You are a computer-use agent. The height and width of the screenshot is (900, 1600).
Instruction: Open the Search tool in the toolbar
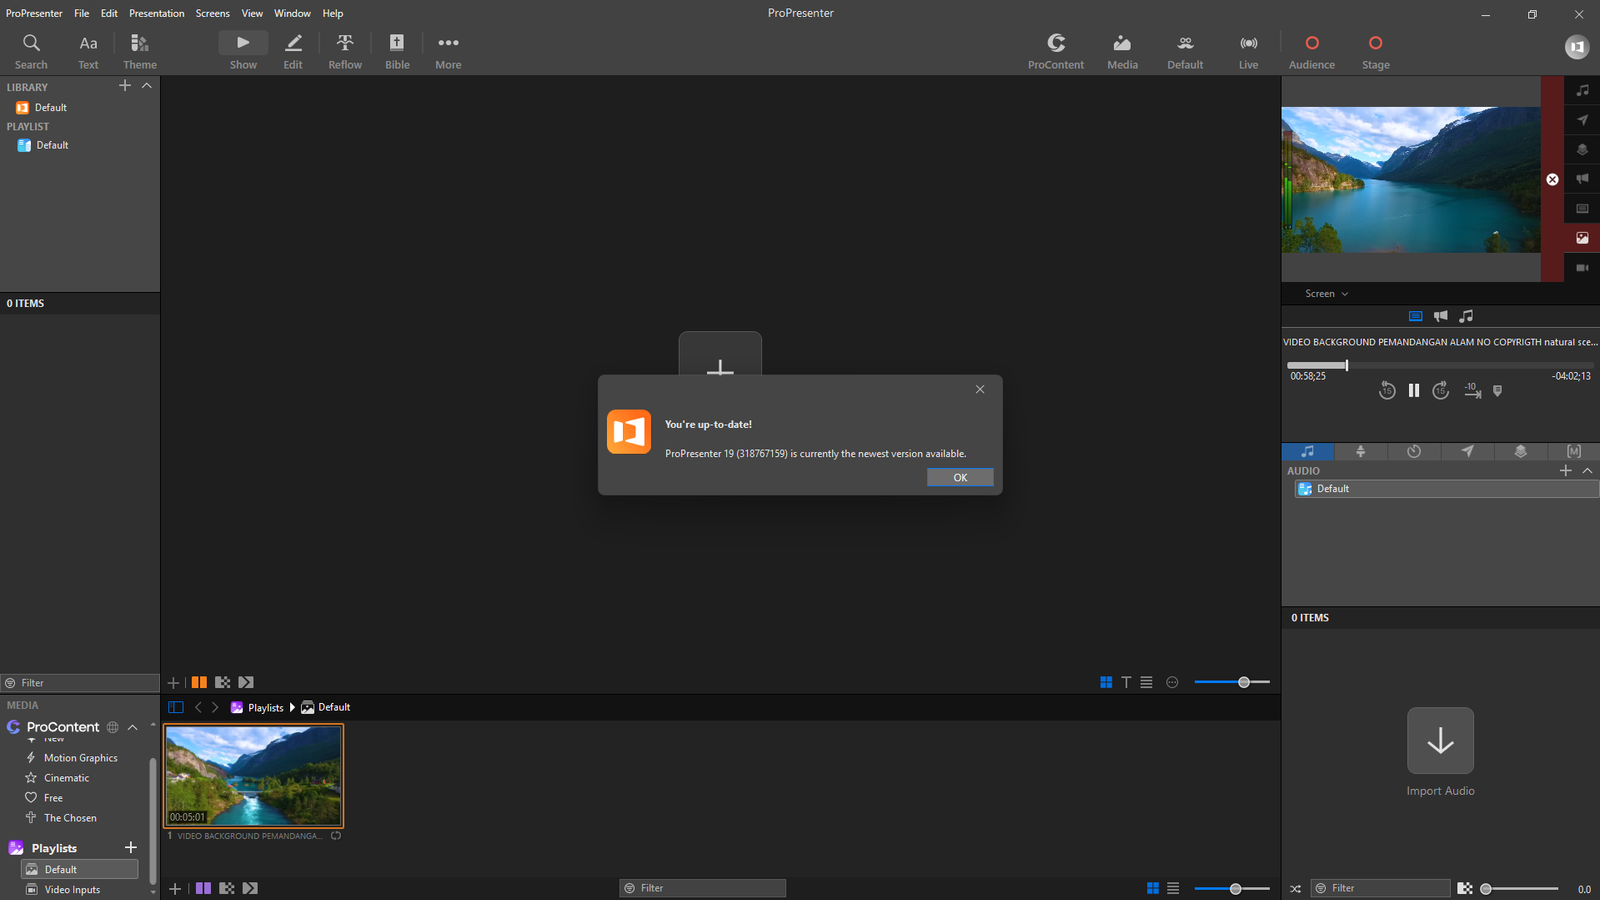(31, 51)
